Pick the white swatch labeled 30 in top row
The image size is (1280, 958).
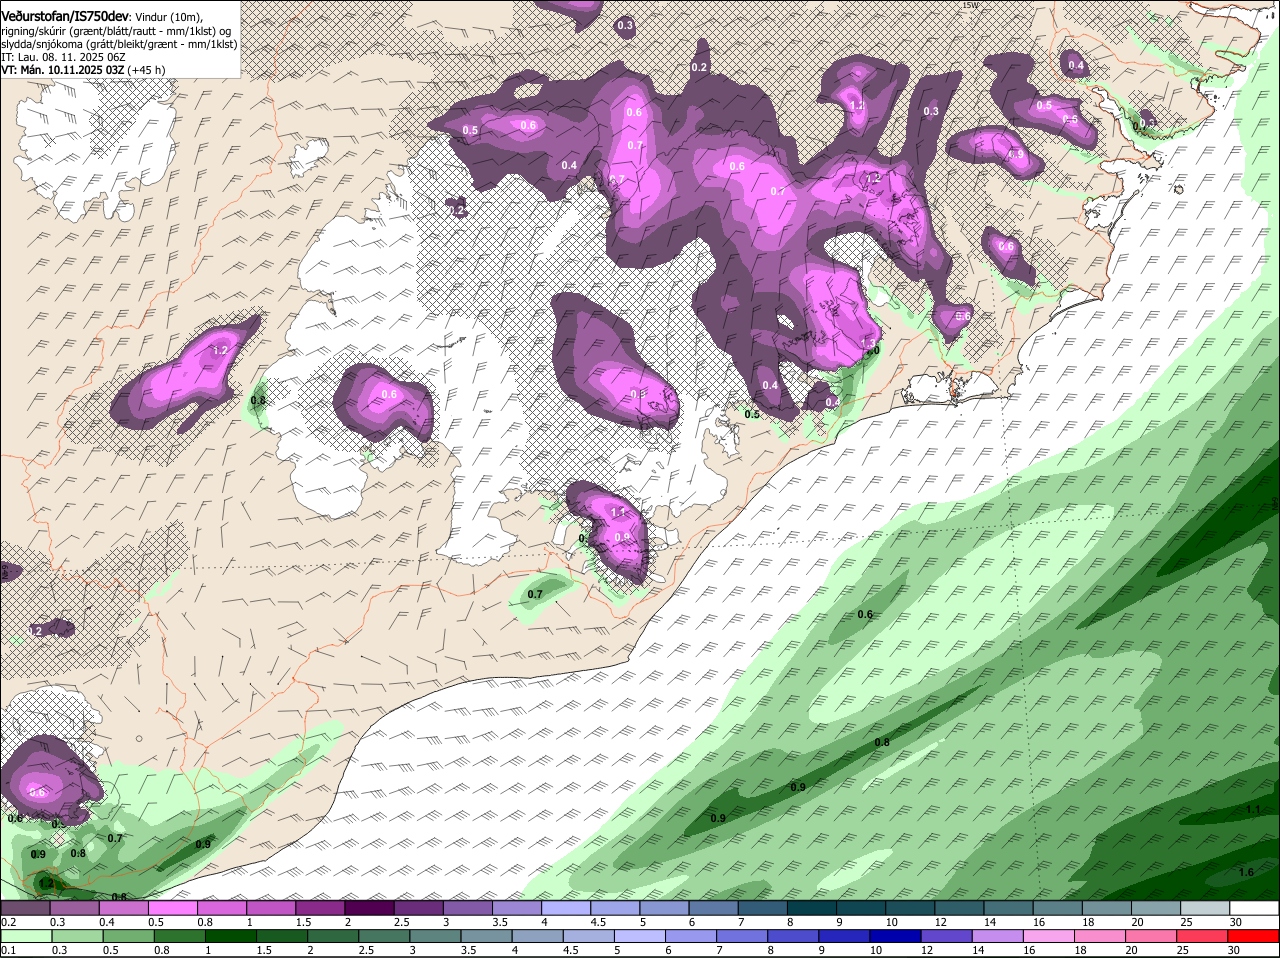pyautogui.click(x=1254, y=908)
